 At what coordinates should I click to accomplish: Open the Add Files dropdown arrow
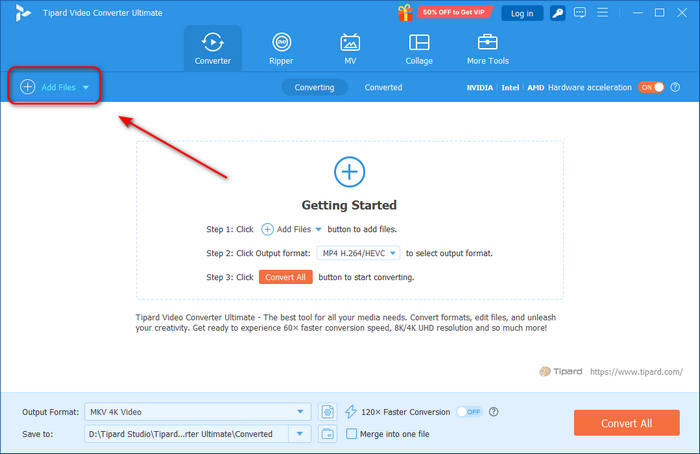coord(86,88)
